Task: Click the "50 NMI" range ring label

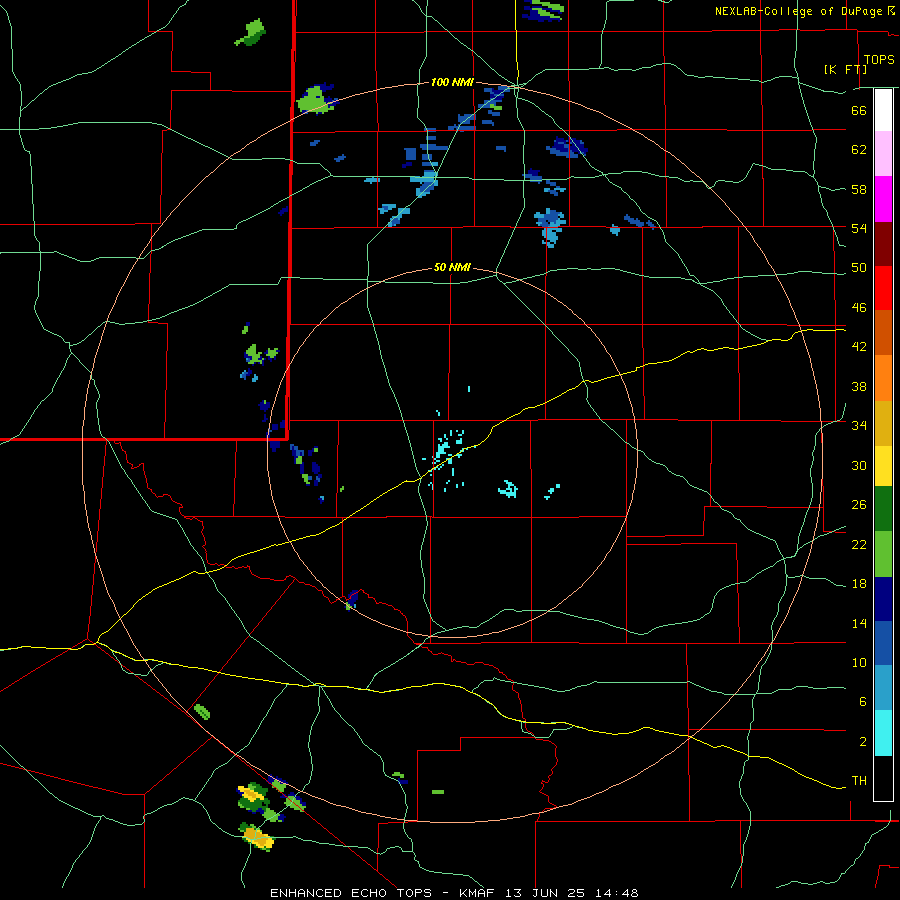Action: click(x=452, y=267)
